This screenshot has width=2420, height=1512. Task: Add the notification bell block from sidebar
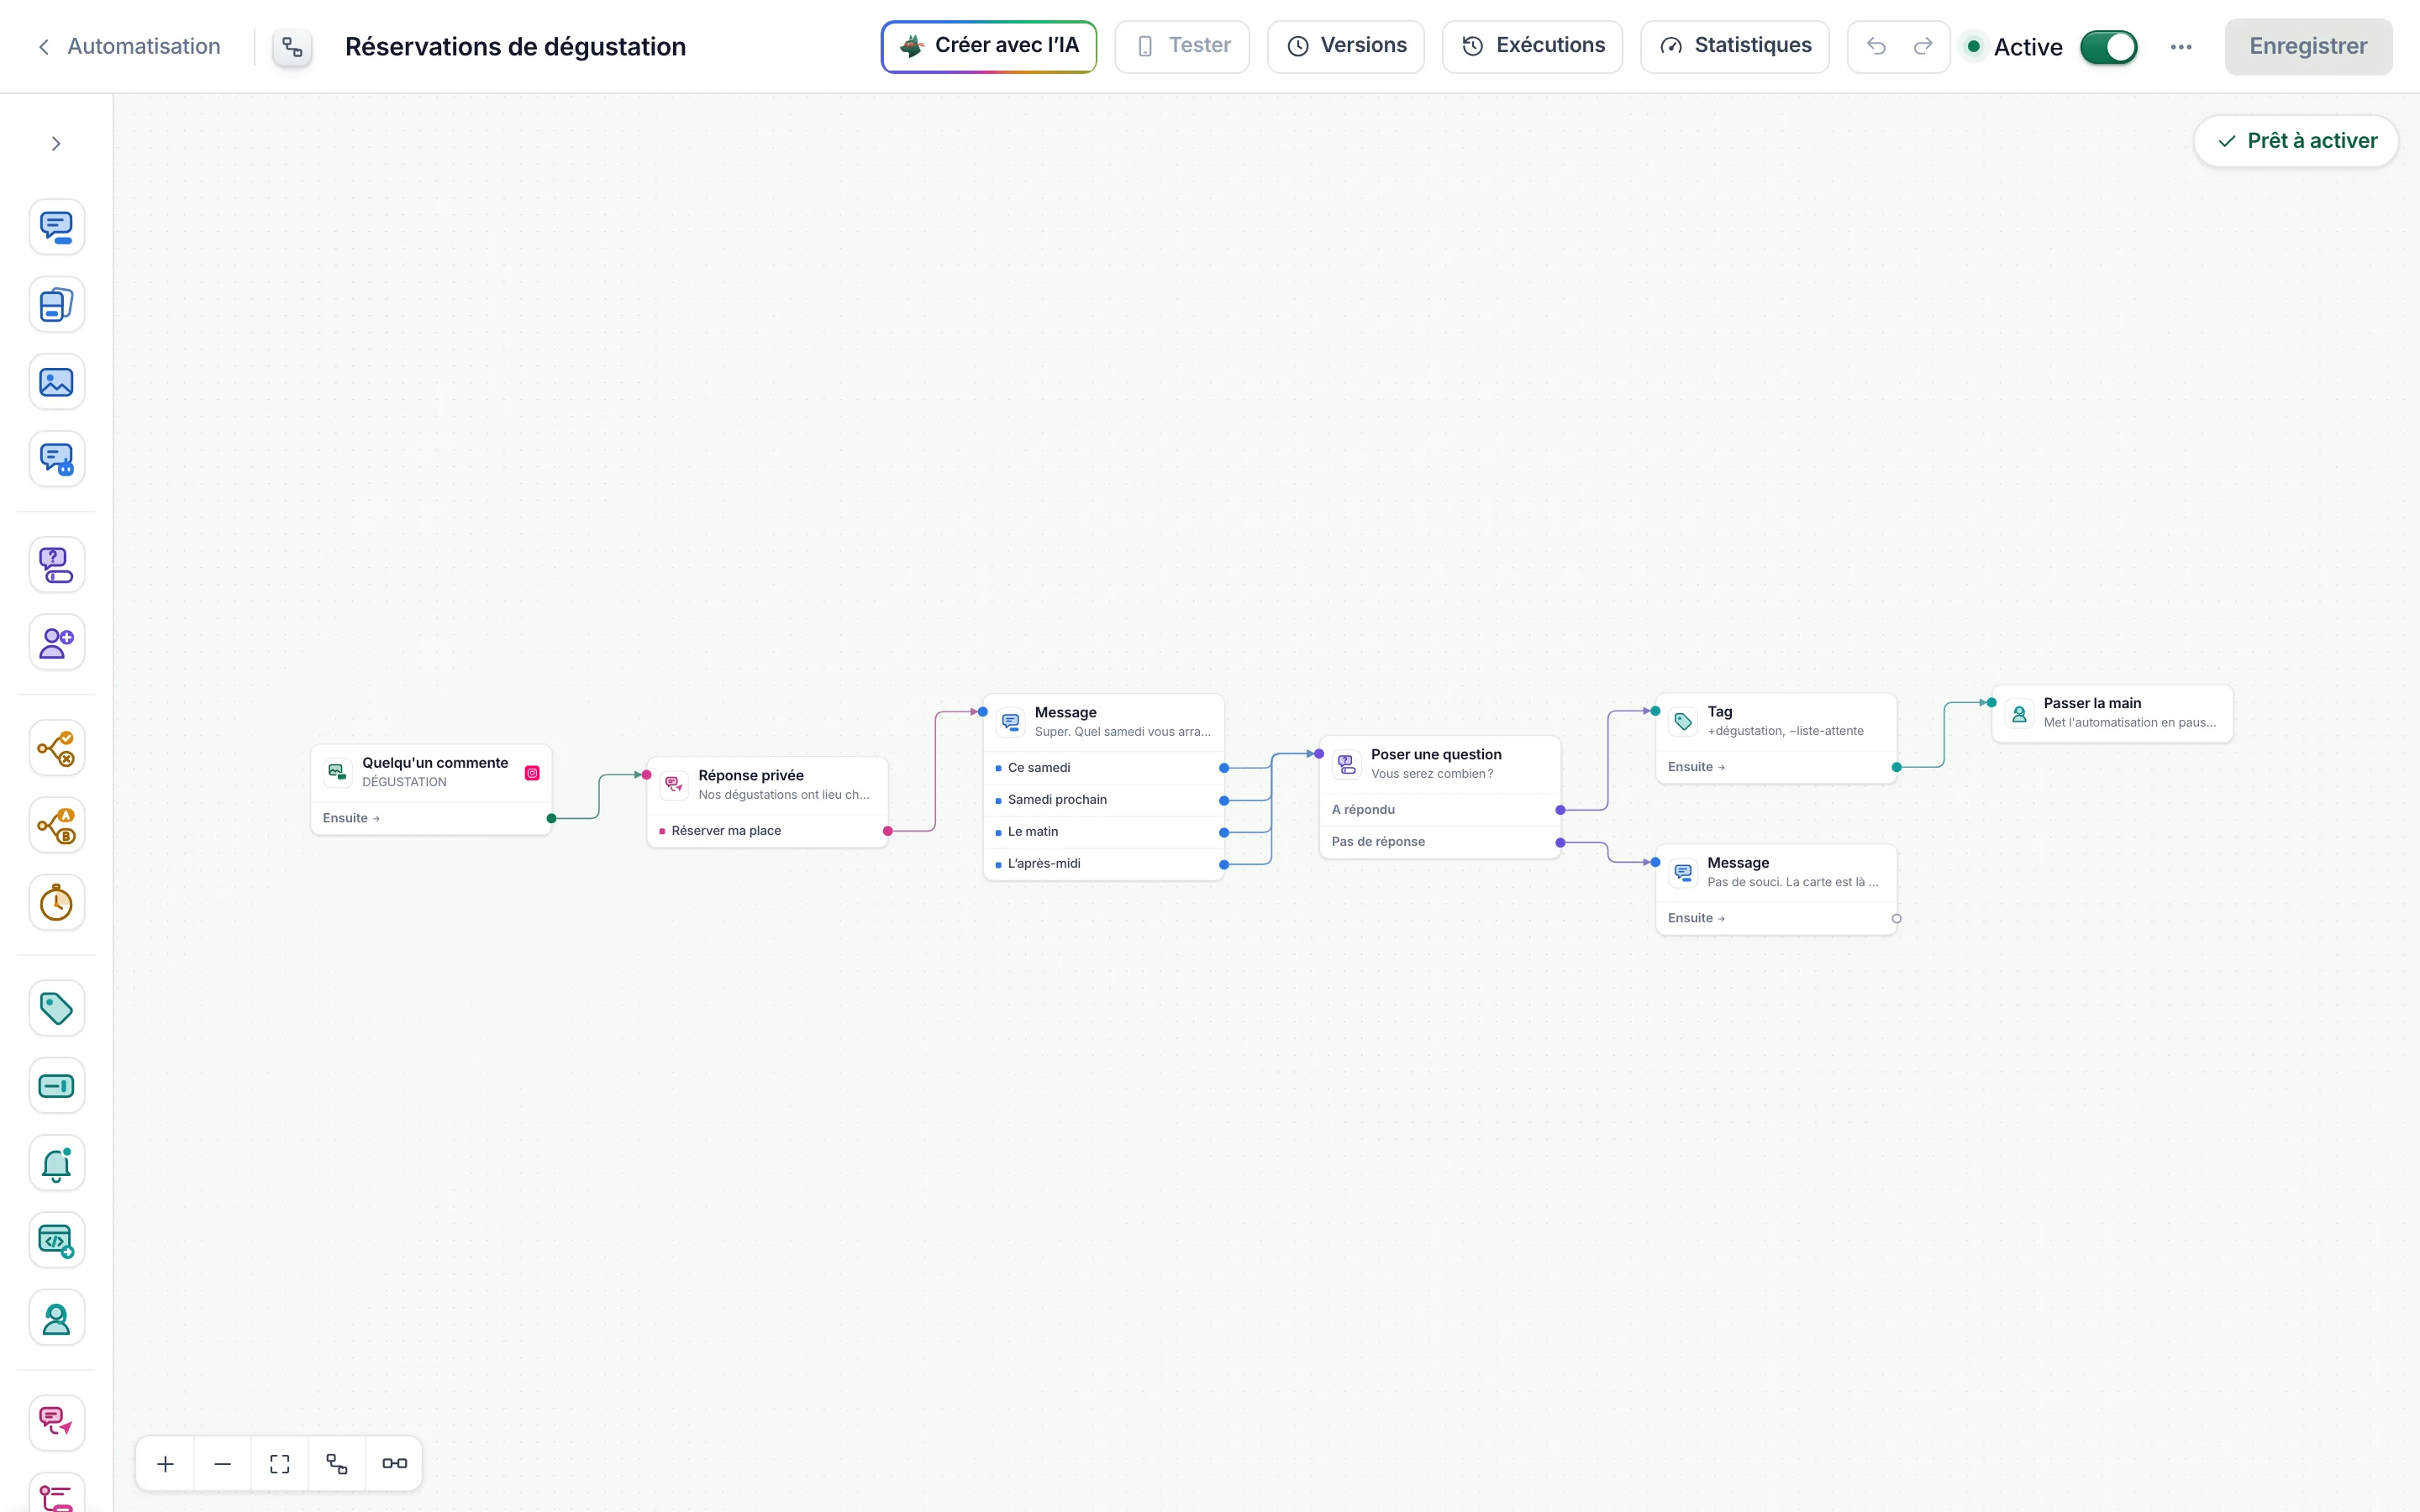(x=57, y=1163)
